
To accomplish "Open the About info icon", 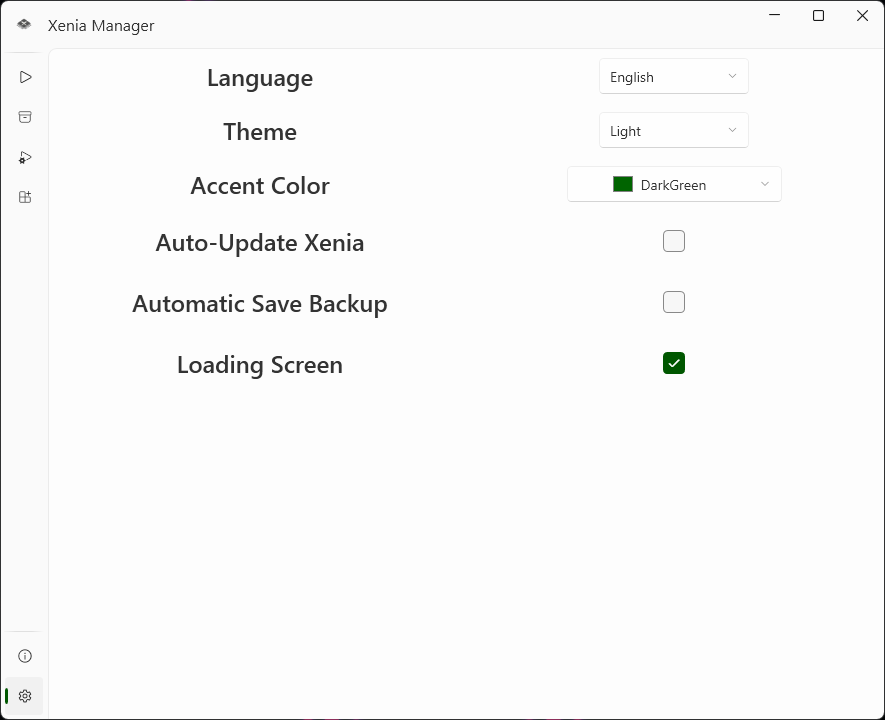I will click(x=25, y=656).
